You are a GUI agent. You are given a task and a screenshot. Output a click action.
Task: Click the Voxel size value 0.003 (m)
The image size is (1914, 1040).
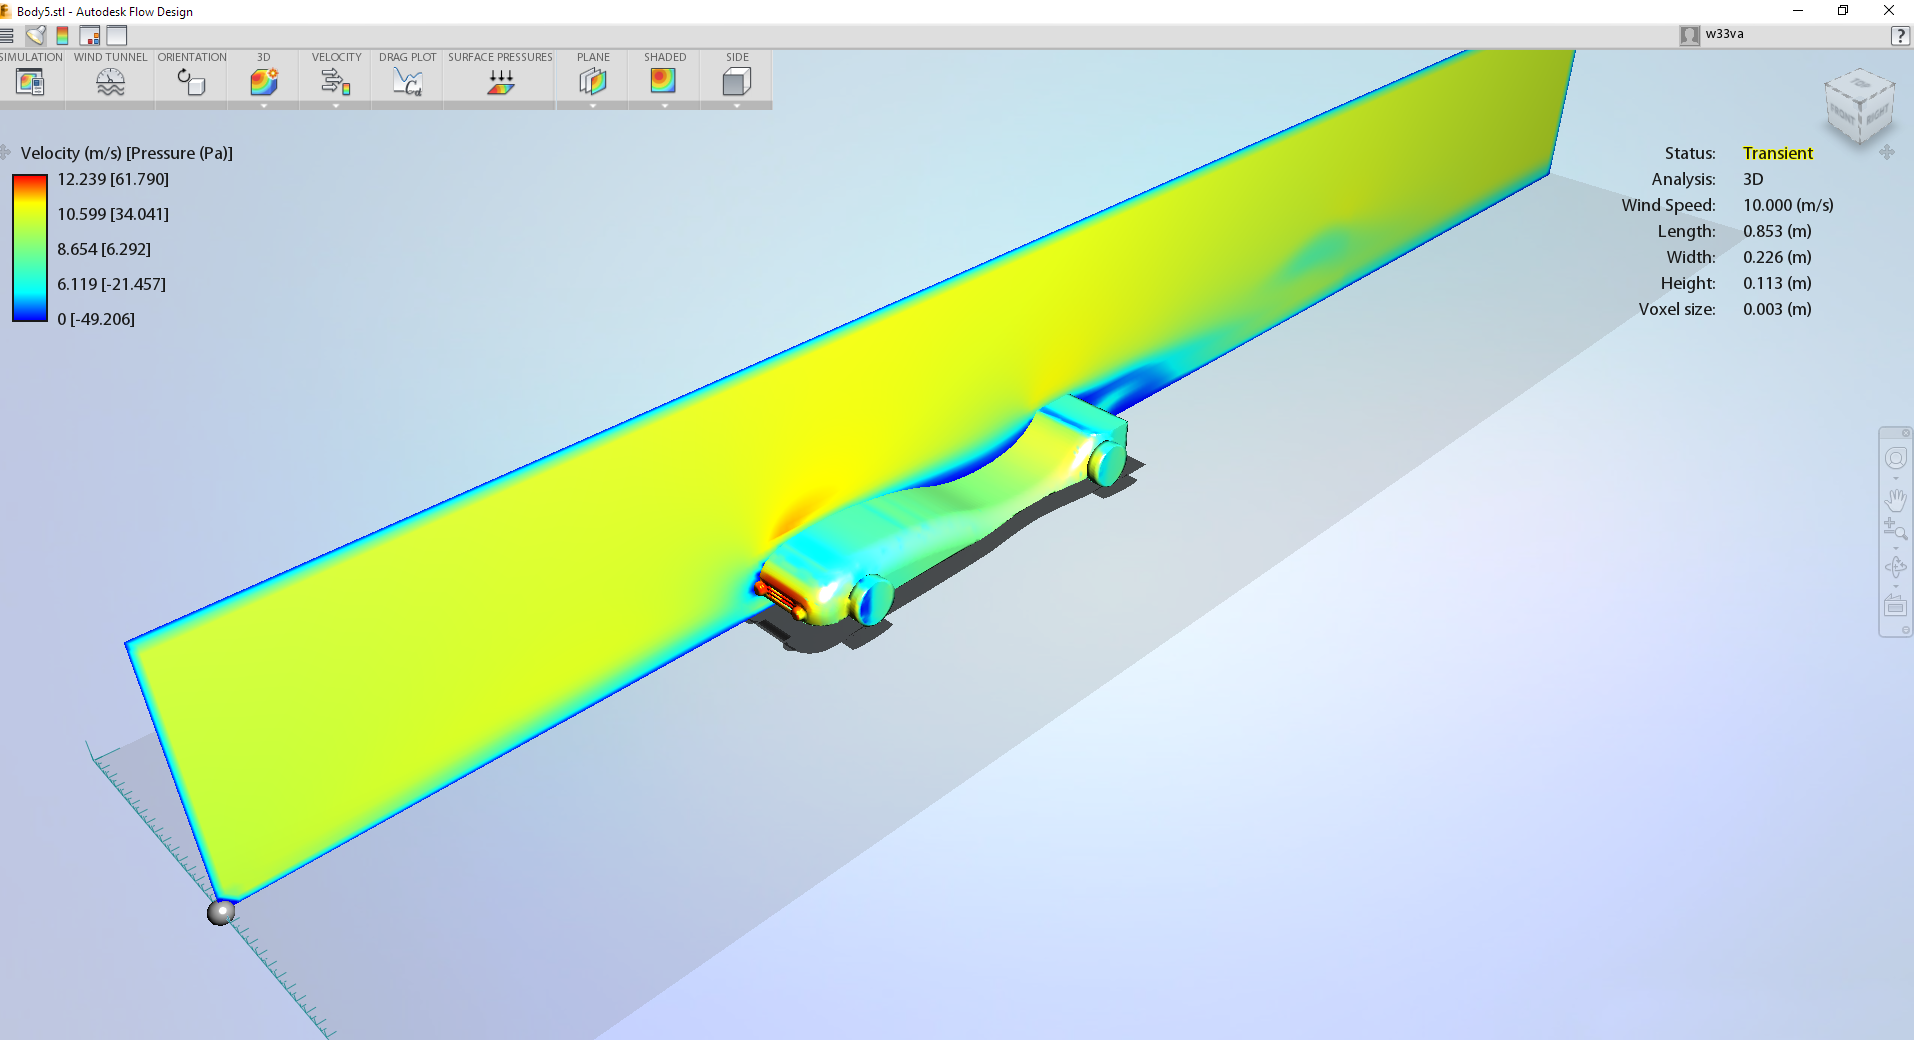(x=1777, y=309)
